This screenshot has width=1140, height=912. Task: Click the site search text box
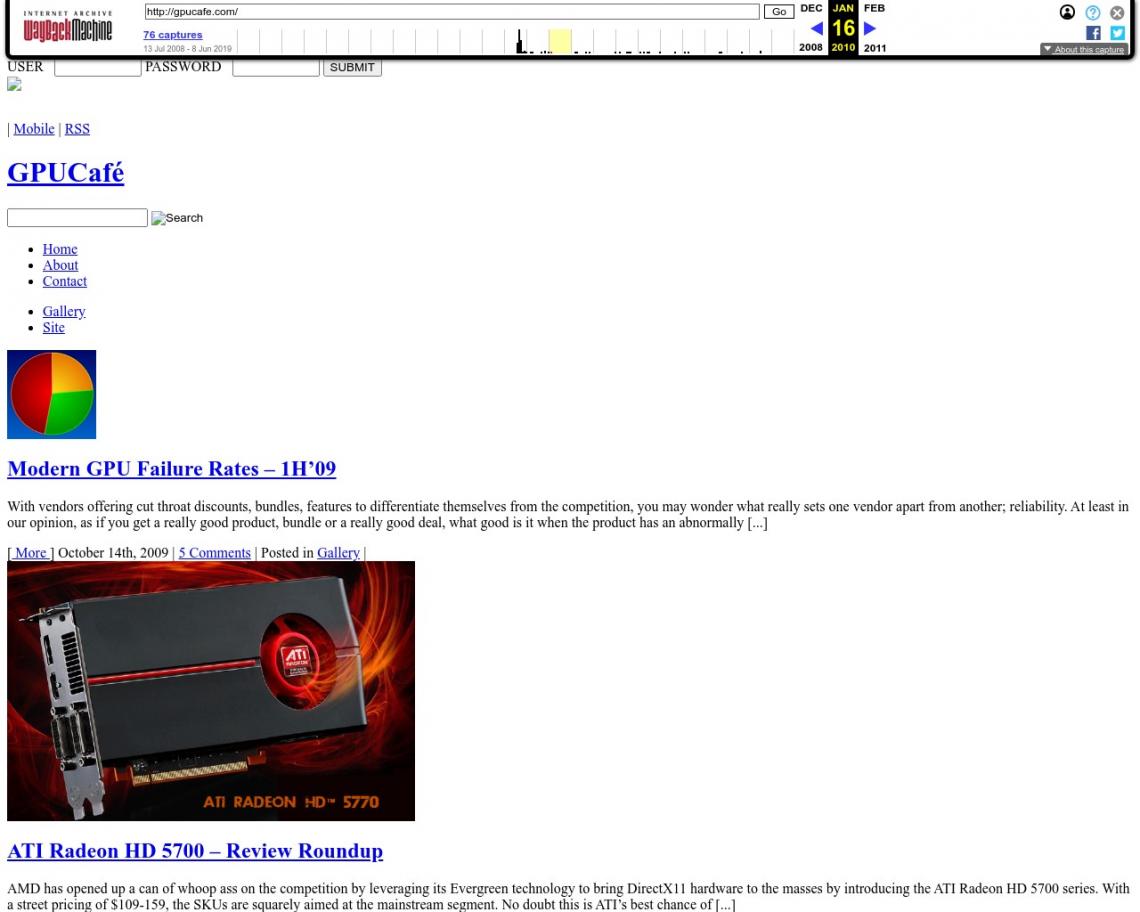(x=77, y=217)
